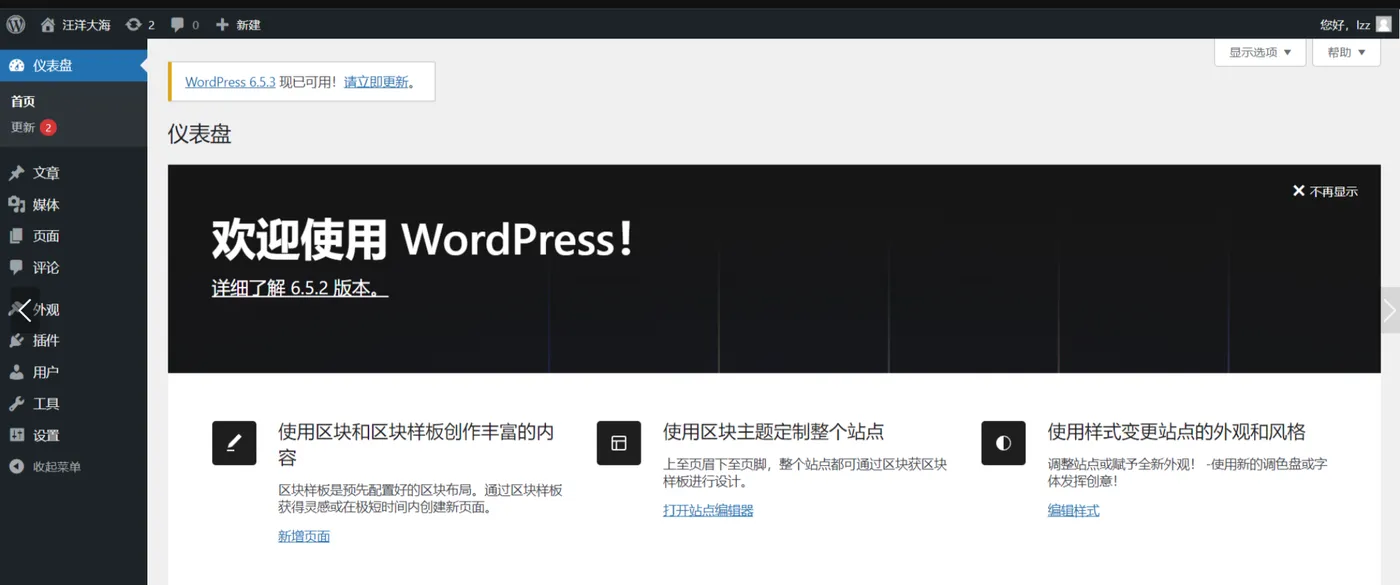Screen dimensions: 1400x585
Task: Click the WordPress logo in admin bar
Action: point(16,24)
